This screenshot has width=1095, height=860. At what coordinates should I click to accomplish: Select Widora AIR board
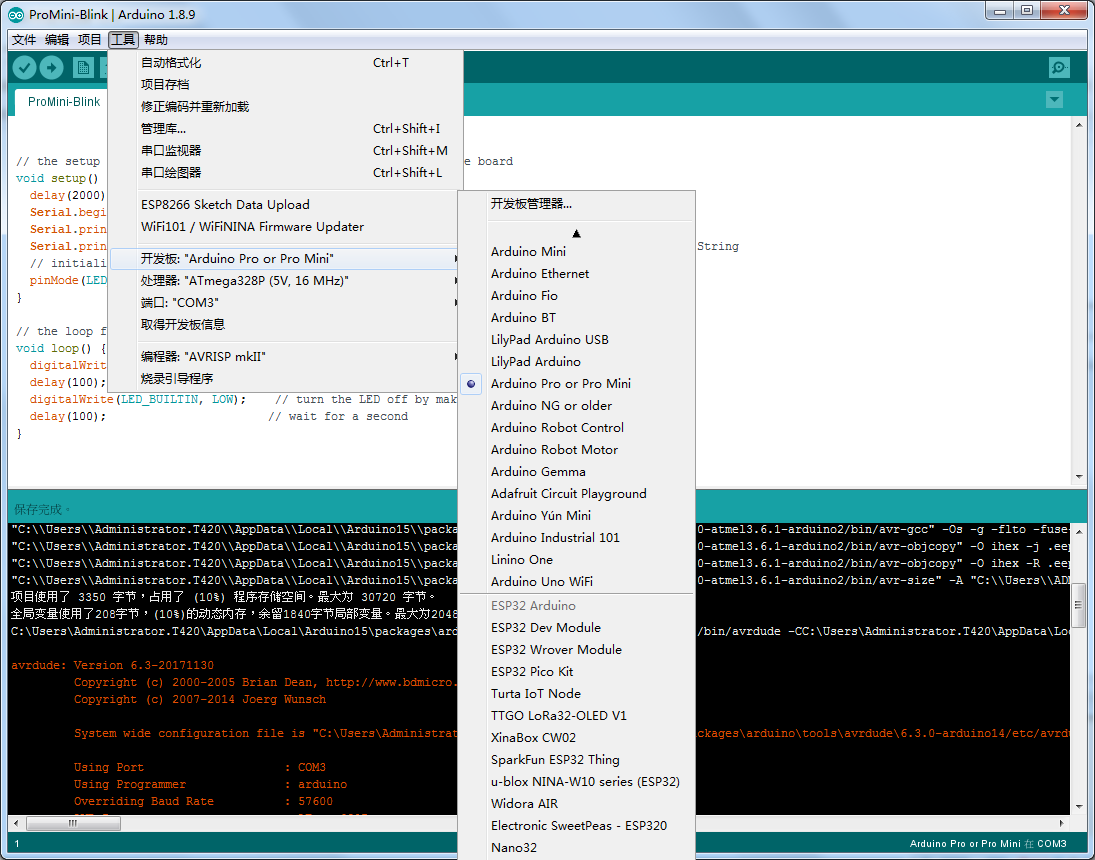click(577, 804)
